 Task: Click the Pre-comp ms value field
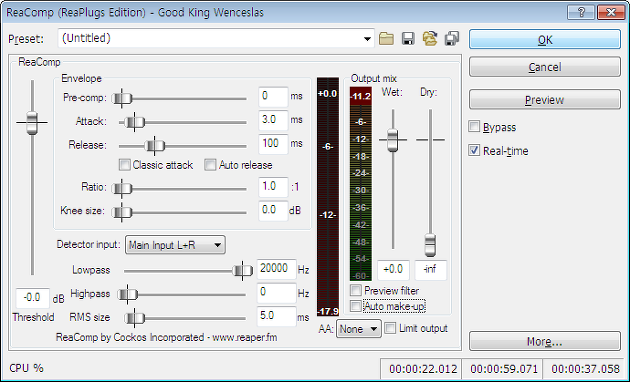click(x=273, y=96)
